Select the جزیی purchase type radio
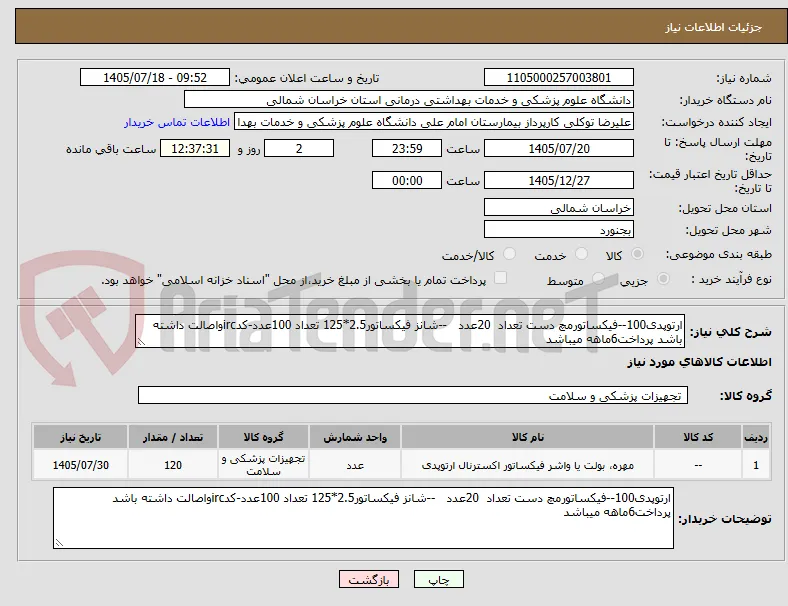This screenshot has height=606, width=788. click(x=663, y=279)
